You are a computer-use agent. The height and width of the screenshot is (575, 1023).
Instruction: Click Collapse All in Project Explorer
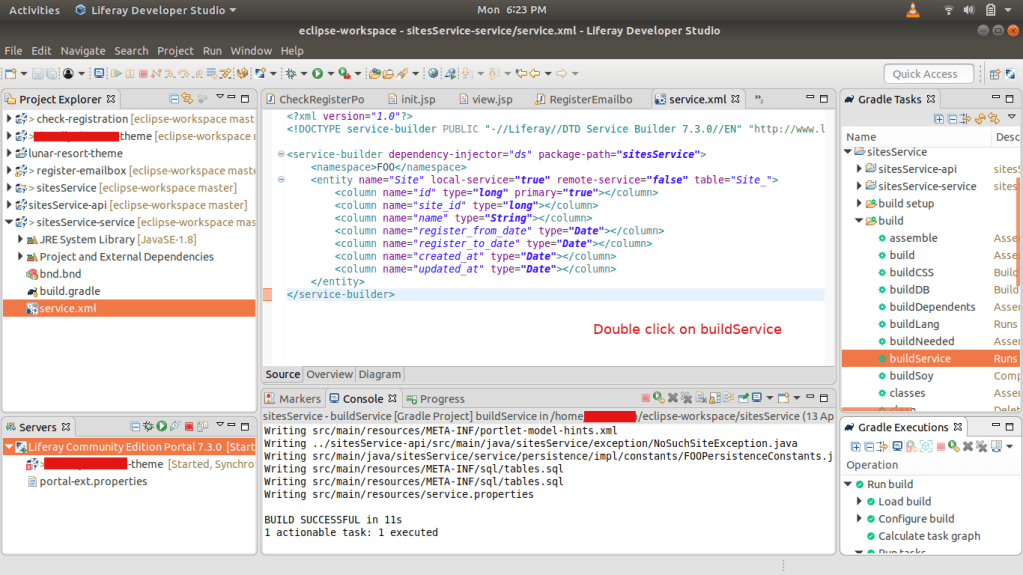point(174,99)
